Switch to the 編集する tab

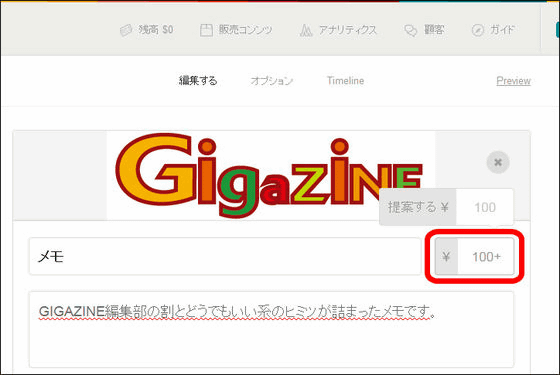(x=198, y=81)
